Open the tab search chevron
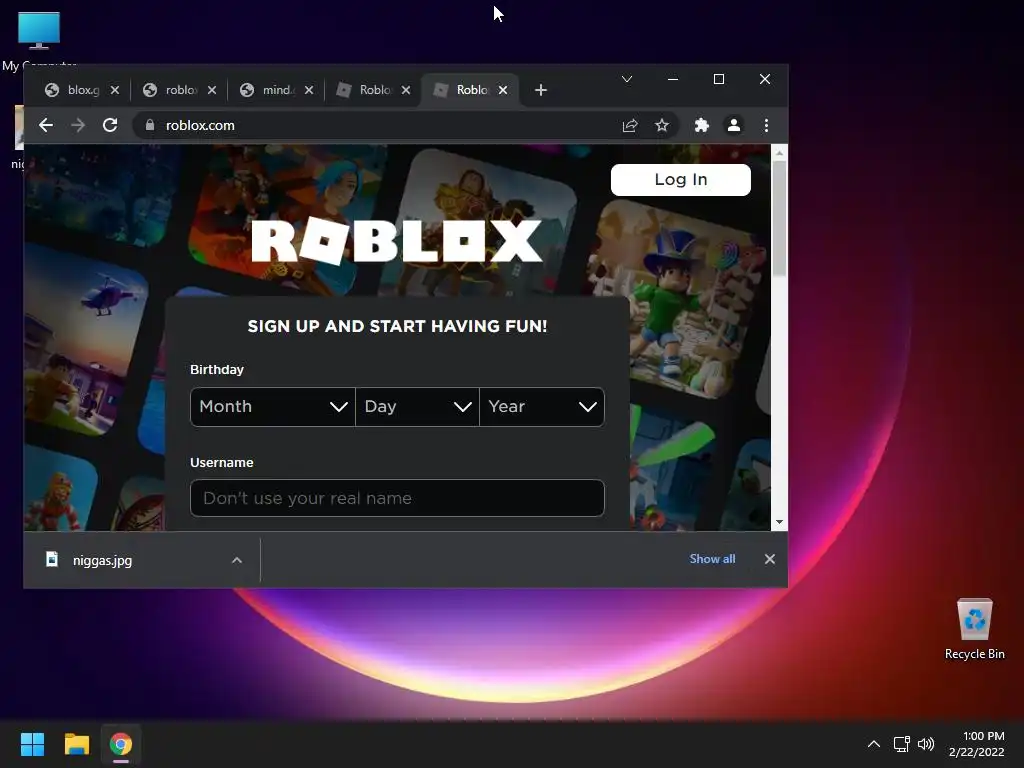1024x768 pixels. click(627, 79)
